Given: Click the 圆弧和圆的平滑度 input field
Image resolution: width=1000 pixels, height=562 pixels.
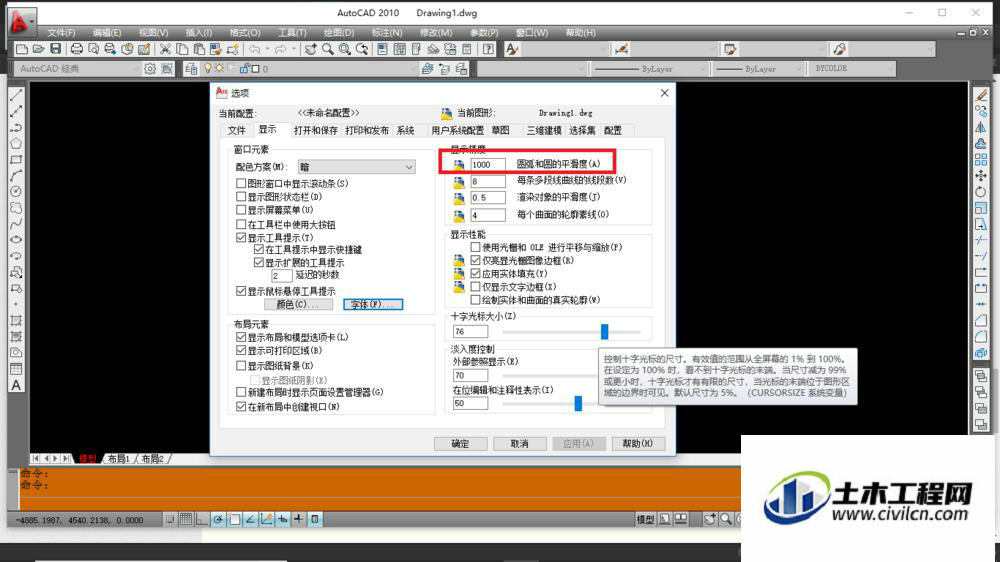Looking at the screenshot, I should coord(488,164).
